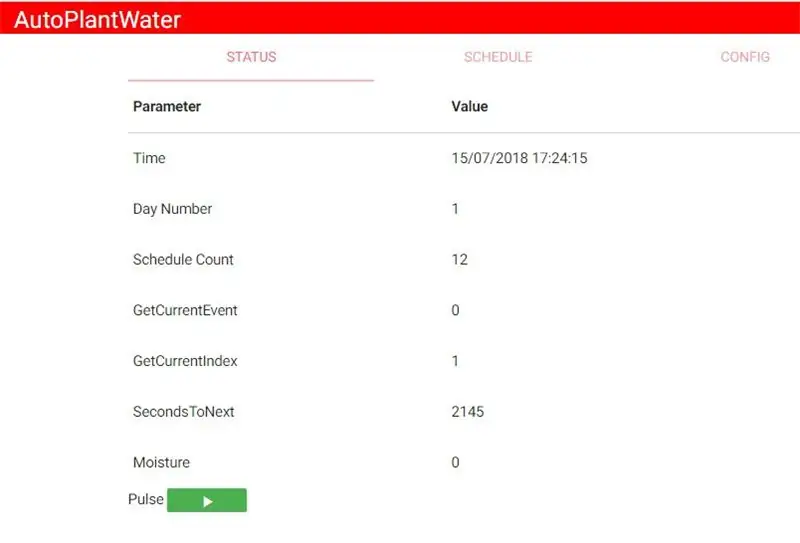Switch to the SCHEDULE tab

[x=497, y=57]
